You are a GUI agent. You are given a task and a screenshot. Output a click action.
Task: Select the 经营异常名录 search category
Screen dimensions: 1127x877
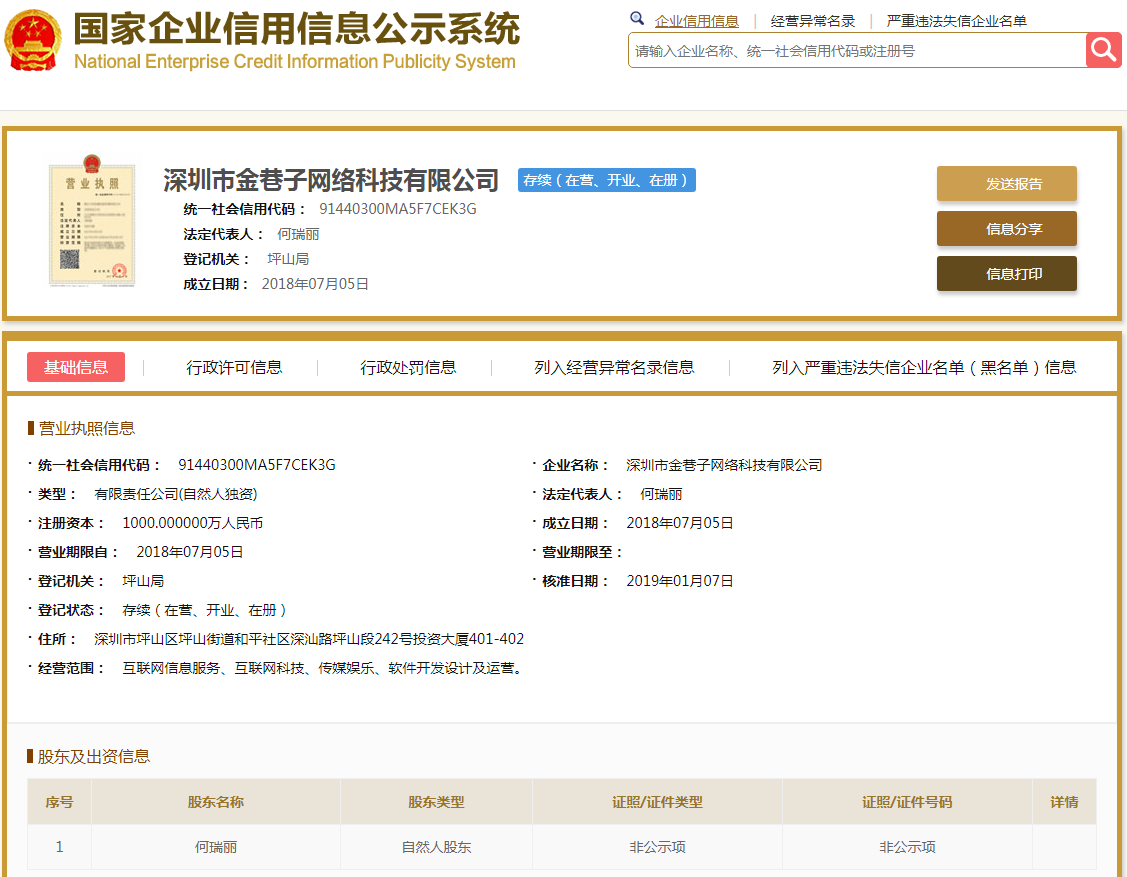(x=813, y=21)
